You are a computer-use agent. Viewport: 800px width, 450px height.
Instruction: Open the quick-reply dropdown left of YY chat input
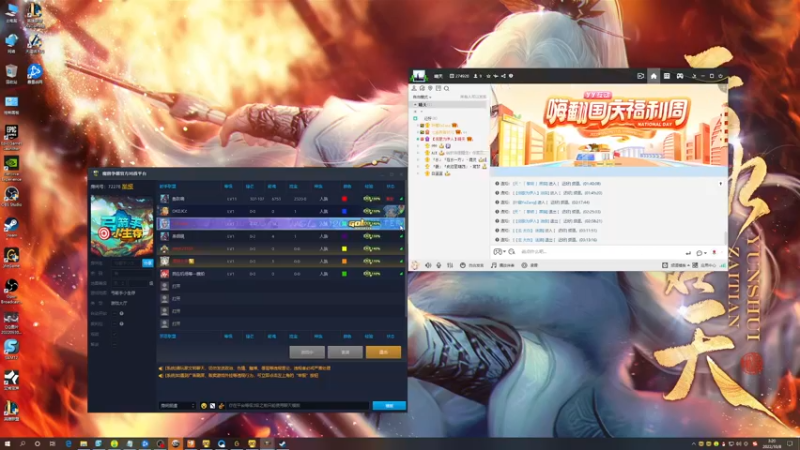click(499, 252)
